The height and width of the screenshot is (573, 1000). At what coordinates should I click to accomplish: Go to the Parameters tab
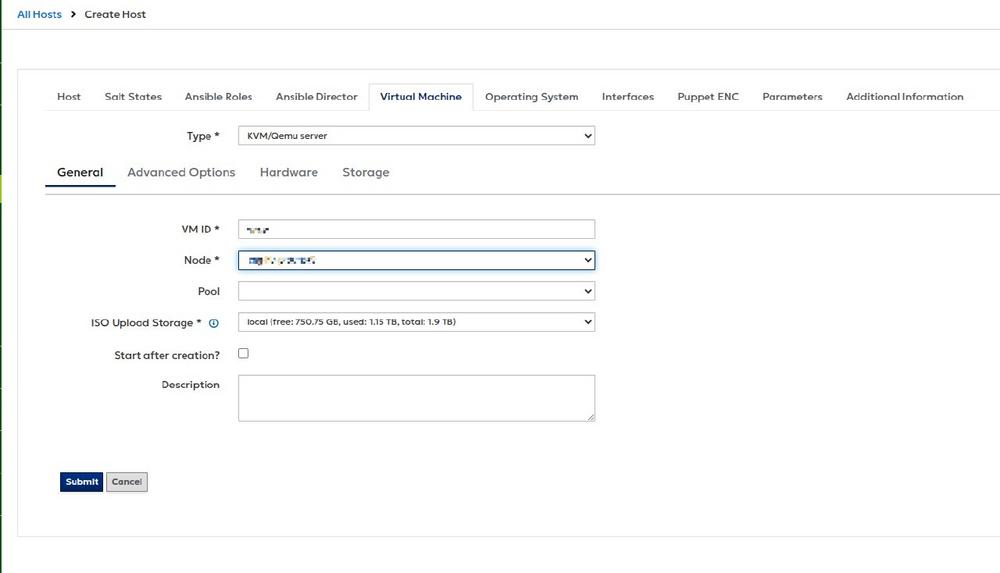coord(792,96)
